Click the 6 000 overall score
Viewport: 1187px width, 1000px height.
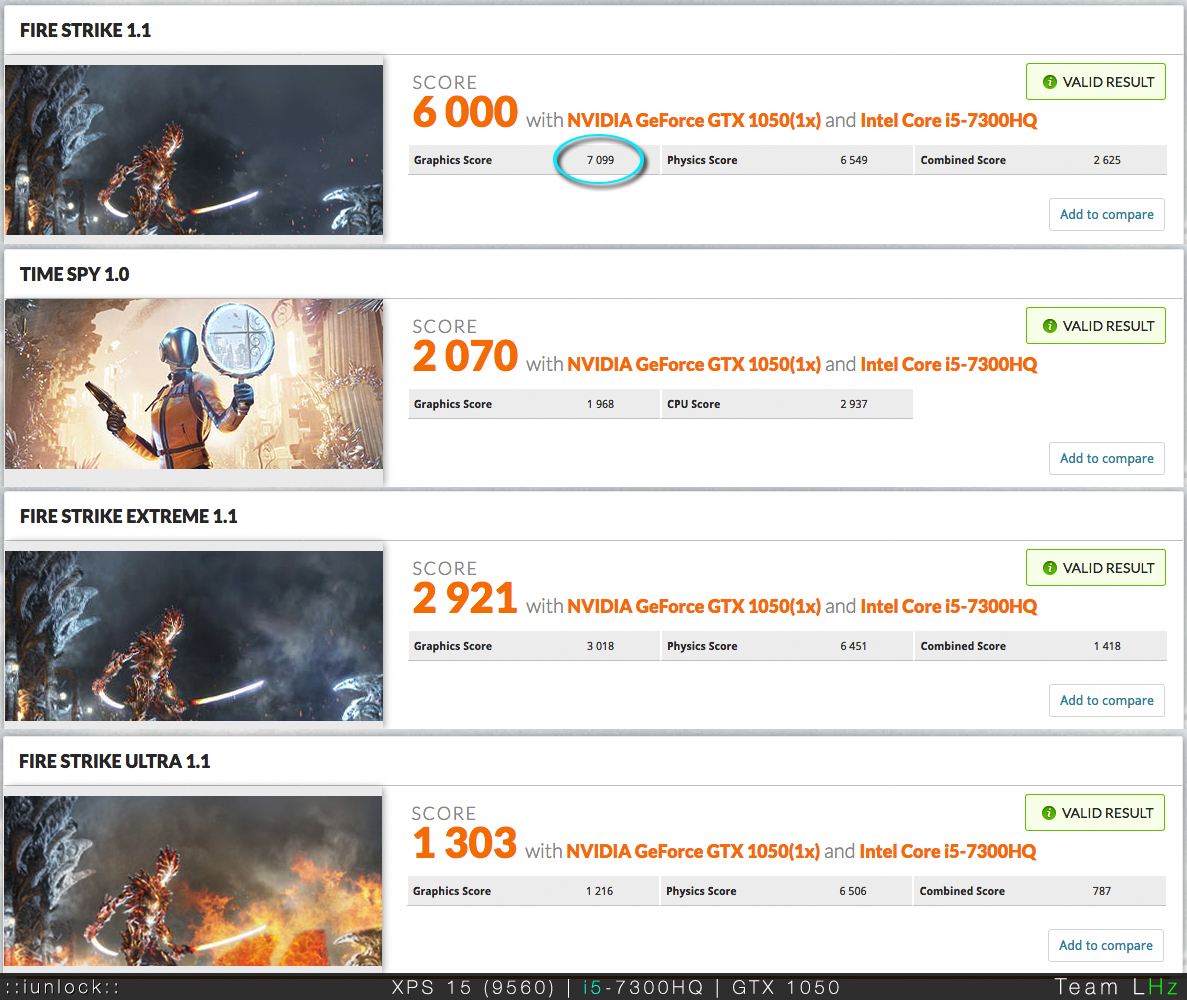pyautogui.click(x=465, y=112)
